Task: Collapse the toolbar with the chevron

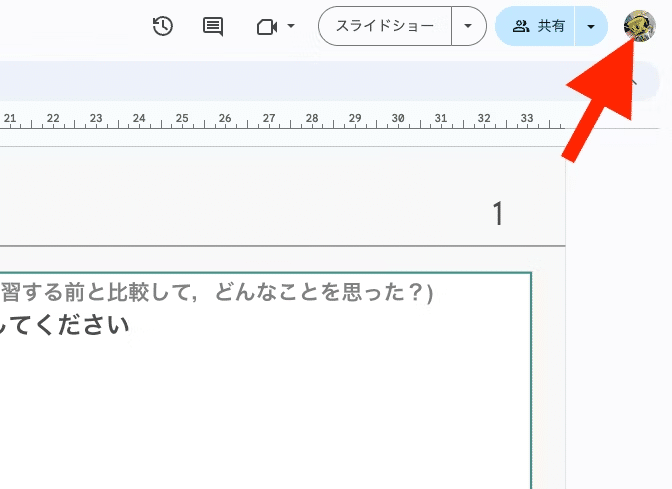Action: pos(634,81)
